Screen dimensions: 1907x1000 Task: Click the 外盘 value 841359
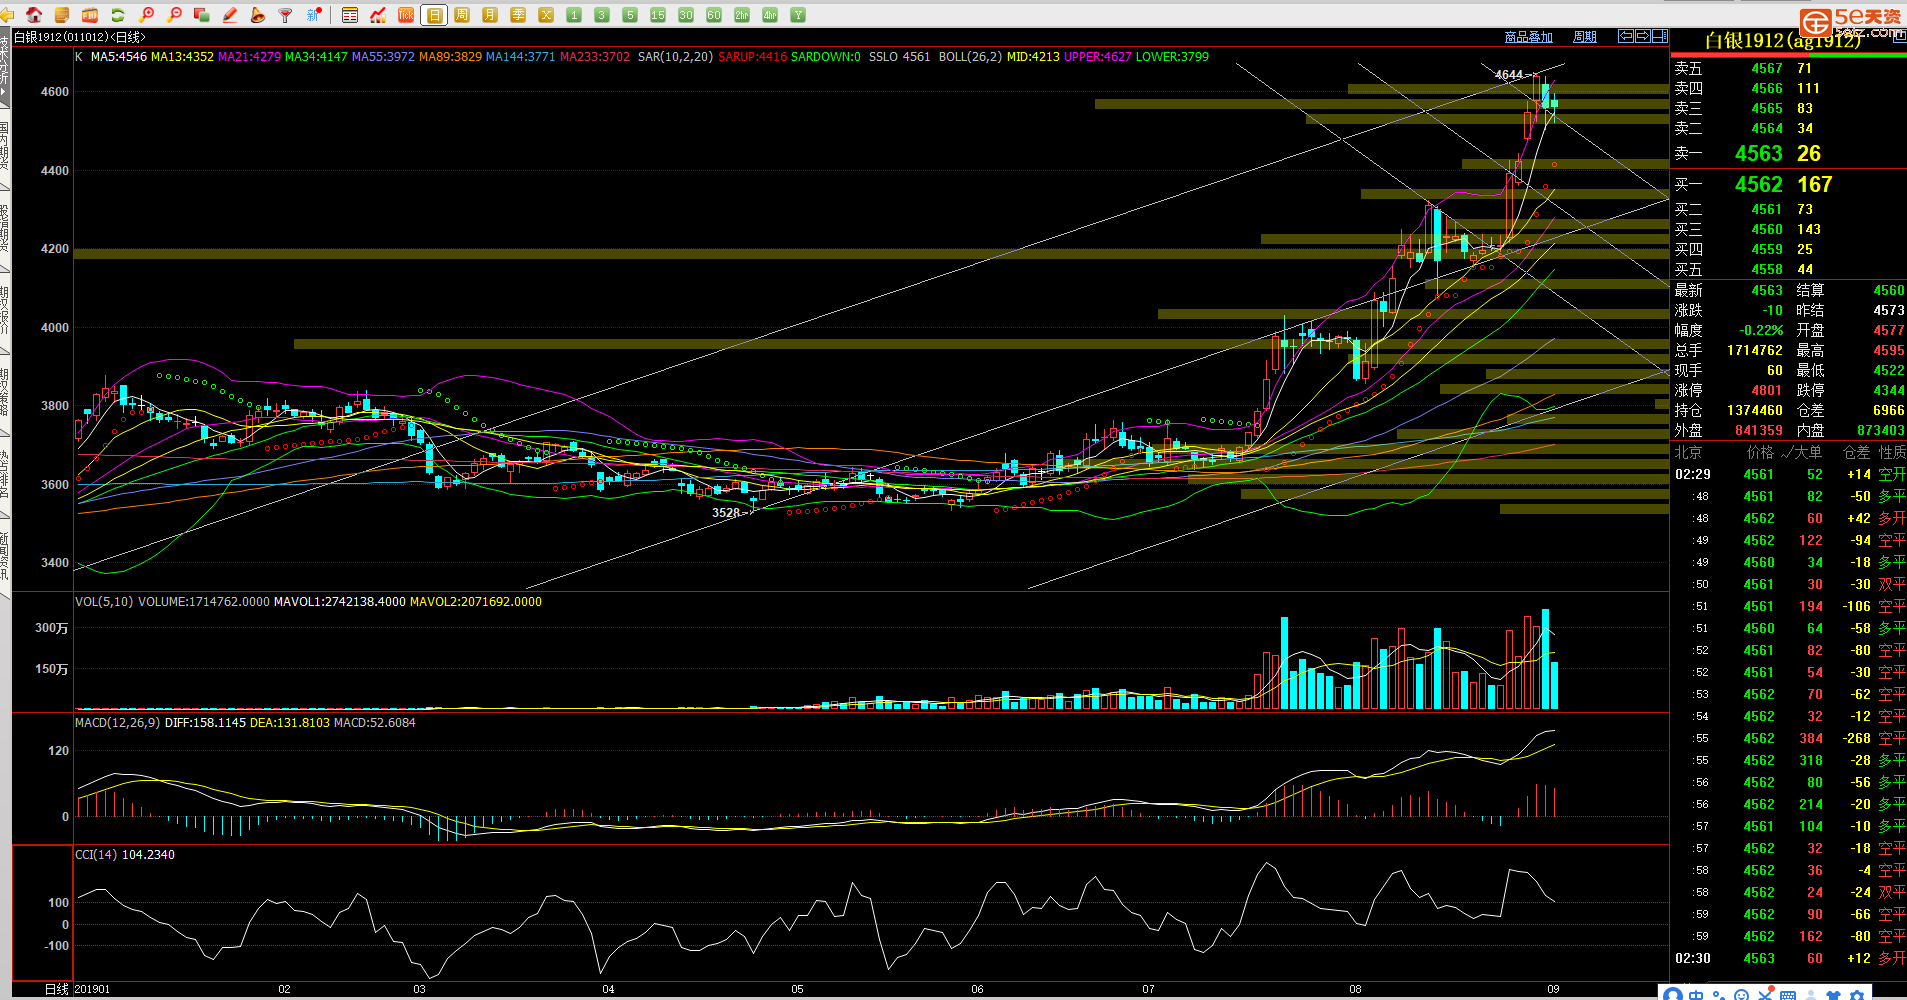[x=1759, y=430]
